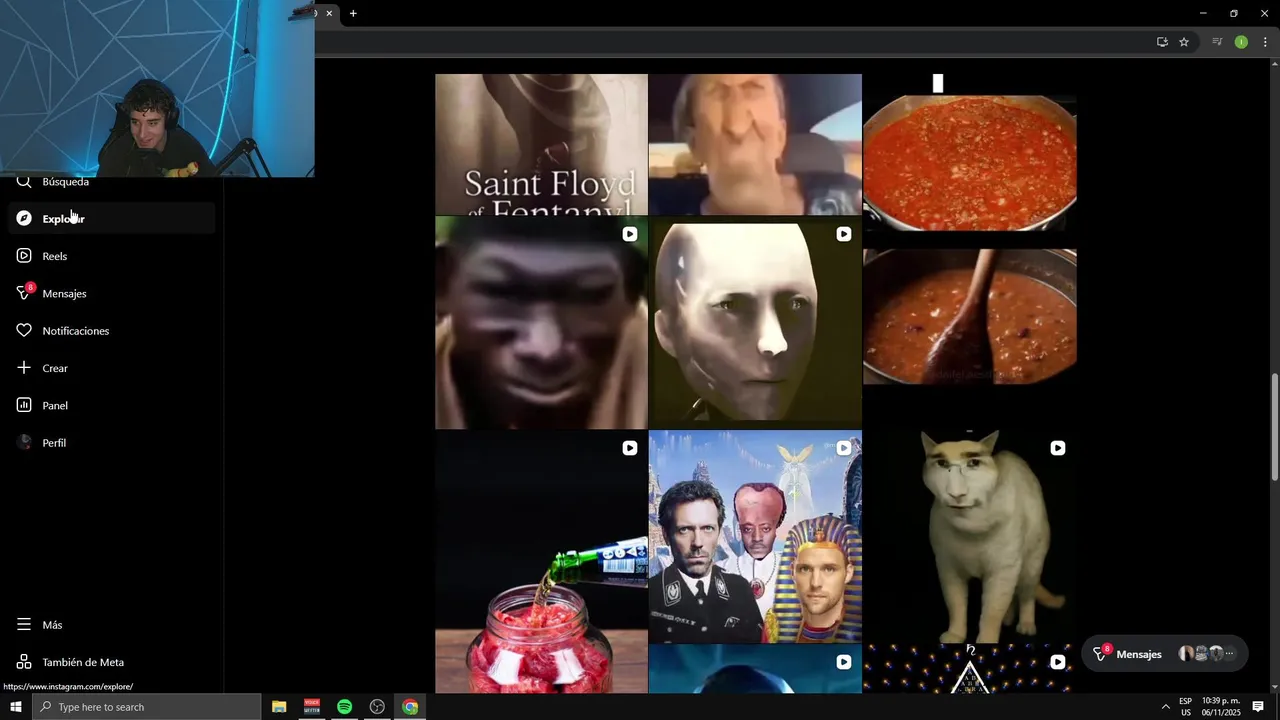Open the bald pale mannequin head reel
This screenshot has width=1280, height=720.
click(755, 323)
